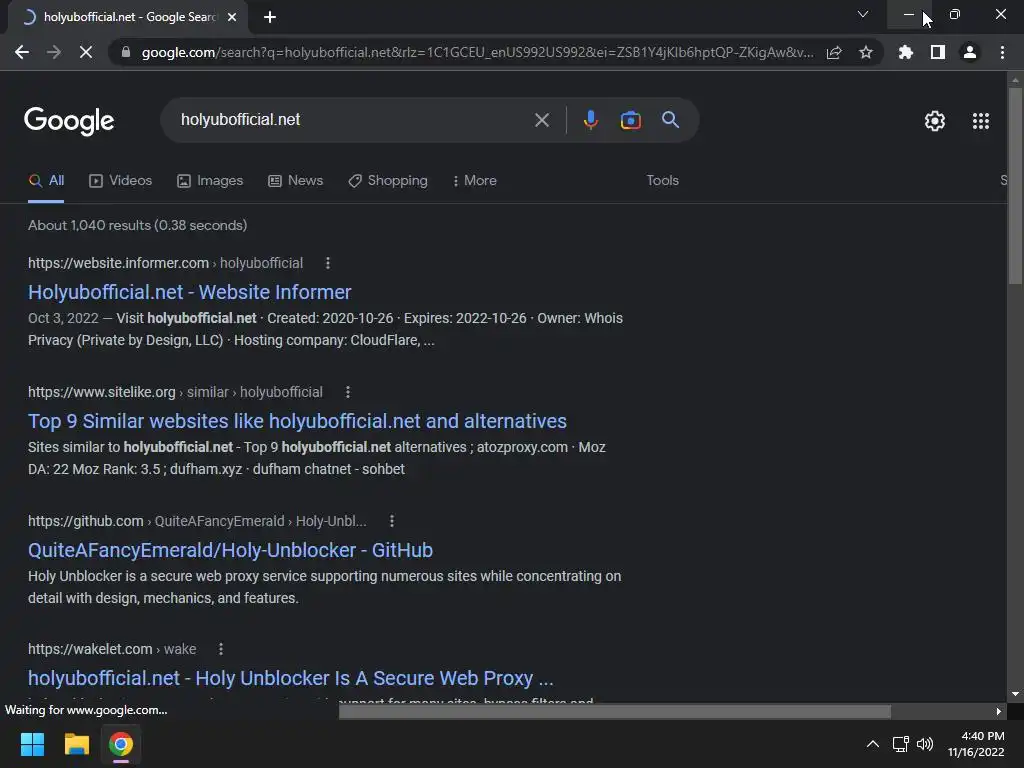Image resolution: width=1024 pixels, height=768 pixels.
Task: Search by voice microphone icon
Action: (x=590, y=120)
